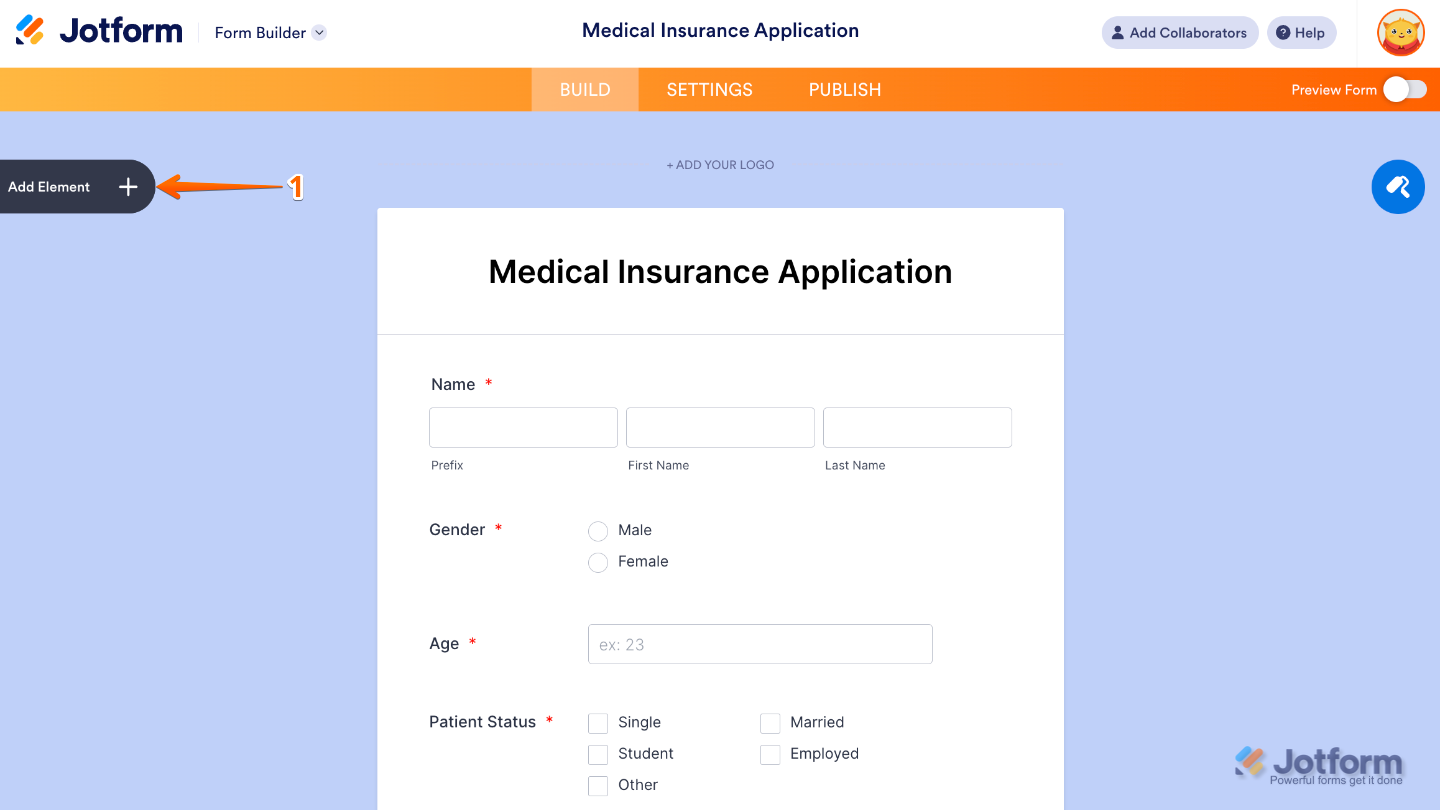Open the PUBLISH tab
The height and width of the screenshot is (810, 1440).
coord(844,89)
